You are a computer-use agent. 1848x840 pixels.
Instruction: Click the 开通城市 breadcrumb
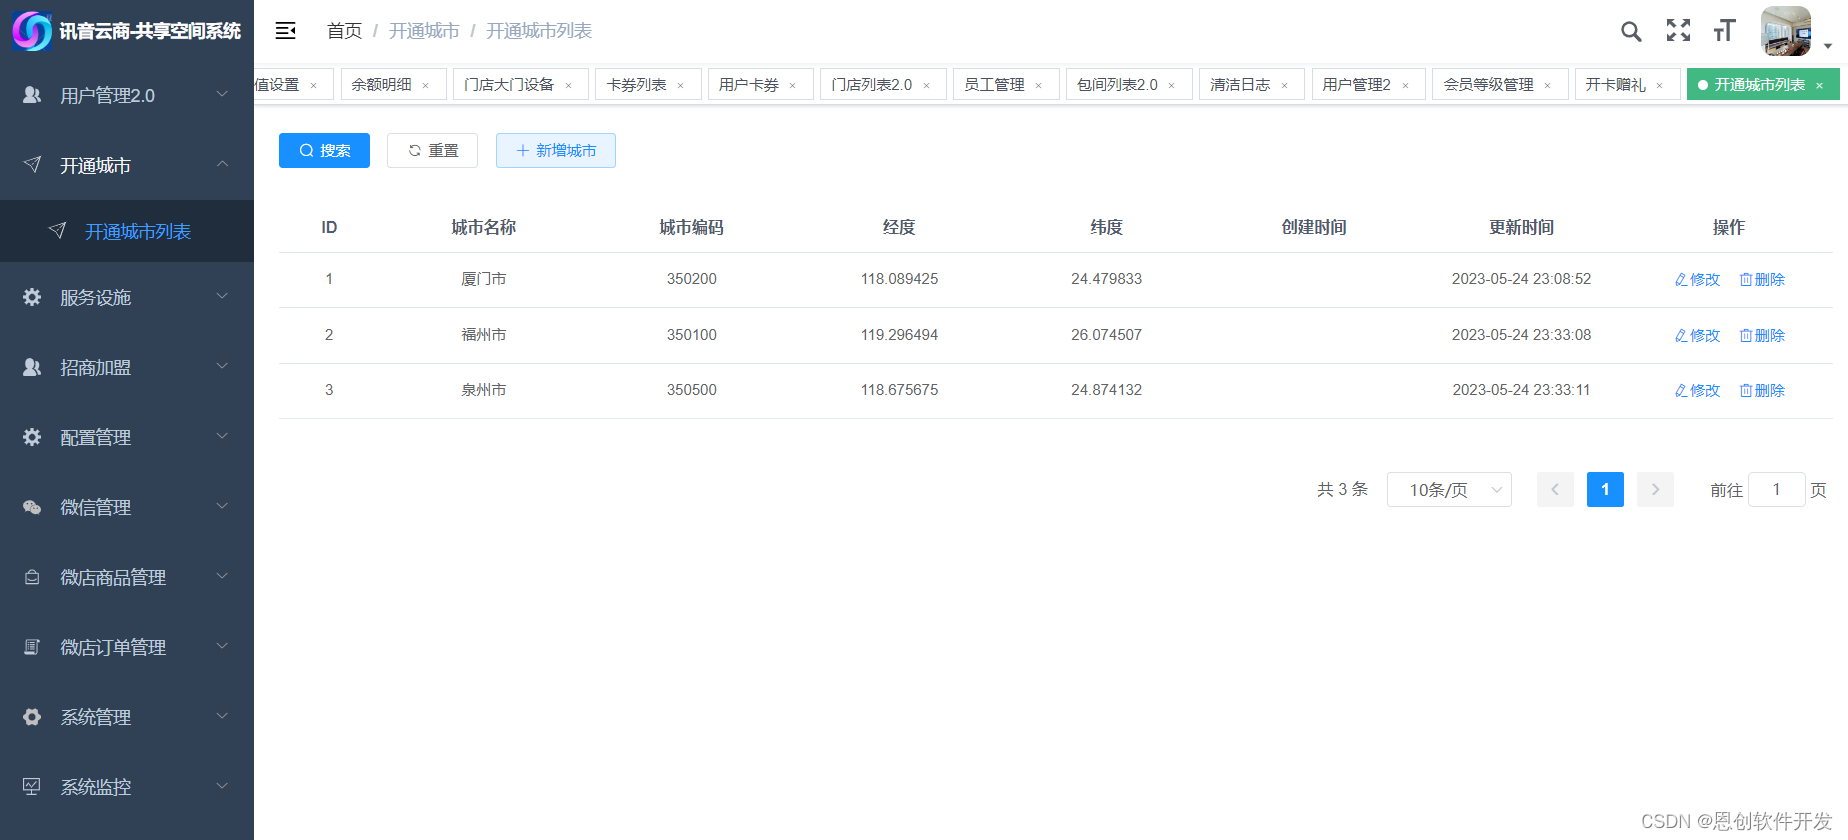pos(424,31)
